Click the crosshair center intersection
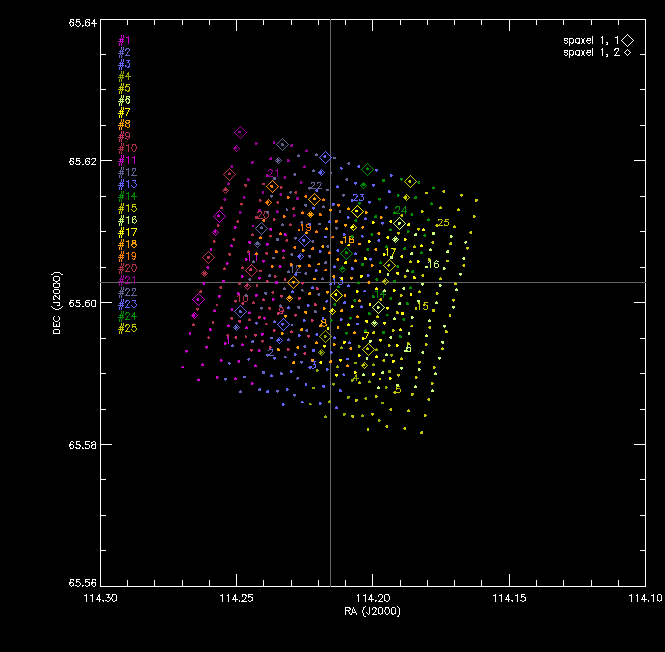This screenshot has height=652, width=665. pos(330,282)
